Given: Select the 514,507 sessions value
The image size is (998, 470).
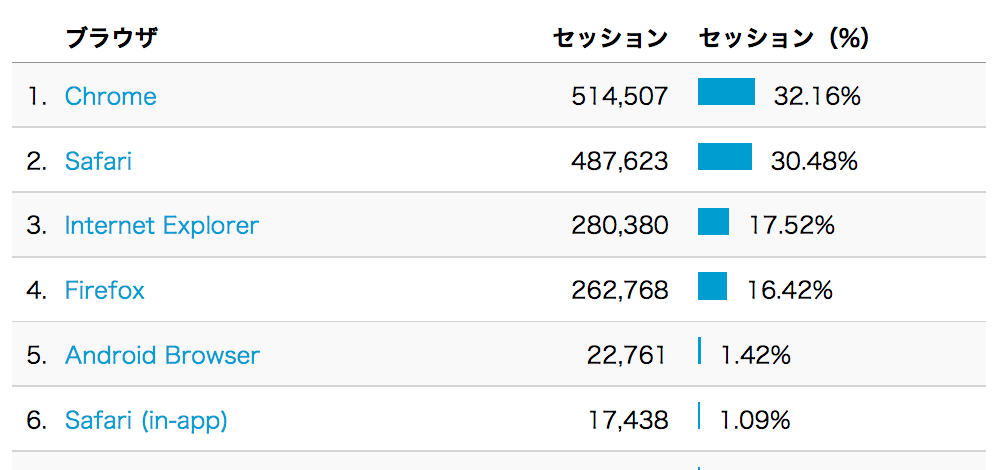Looking at the screenshot, I should [x=620, y=97].
